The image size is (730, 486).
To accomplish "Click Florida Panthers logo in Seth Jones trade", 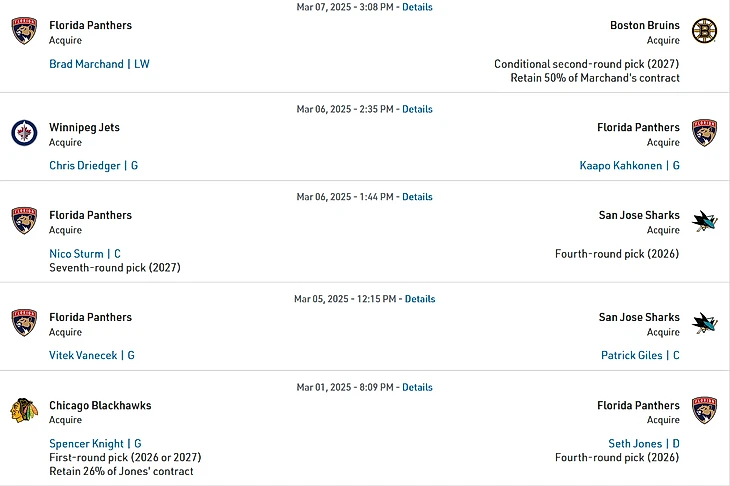I will pyautogui.click(x=704, y=411).
